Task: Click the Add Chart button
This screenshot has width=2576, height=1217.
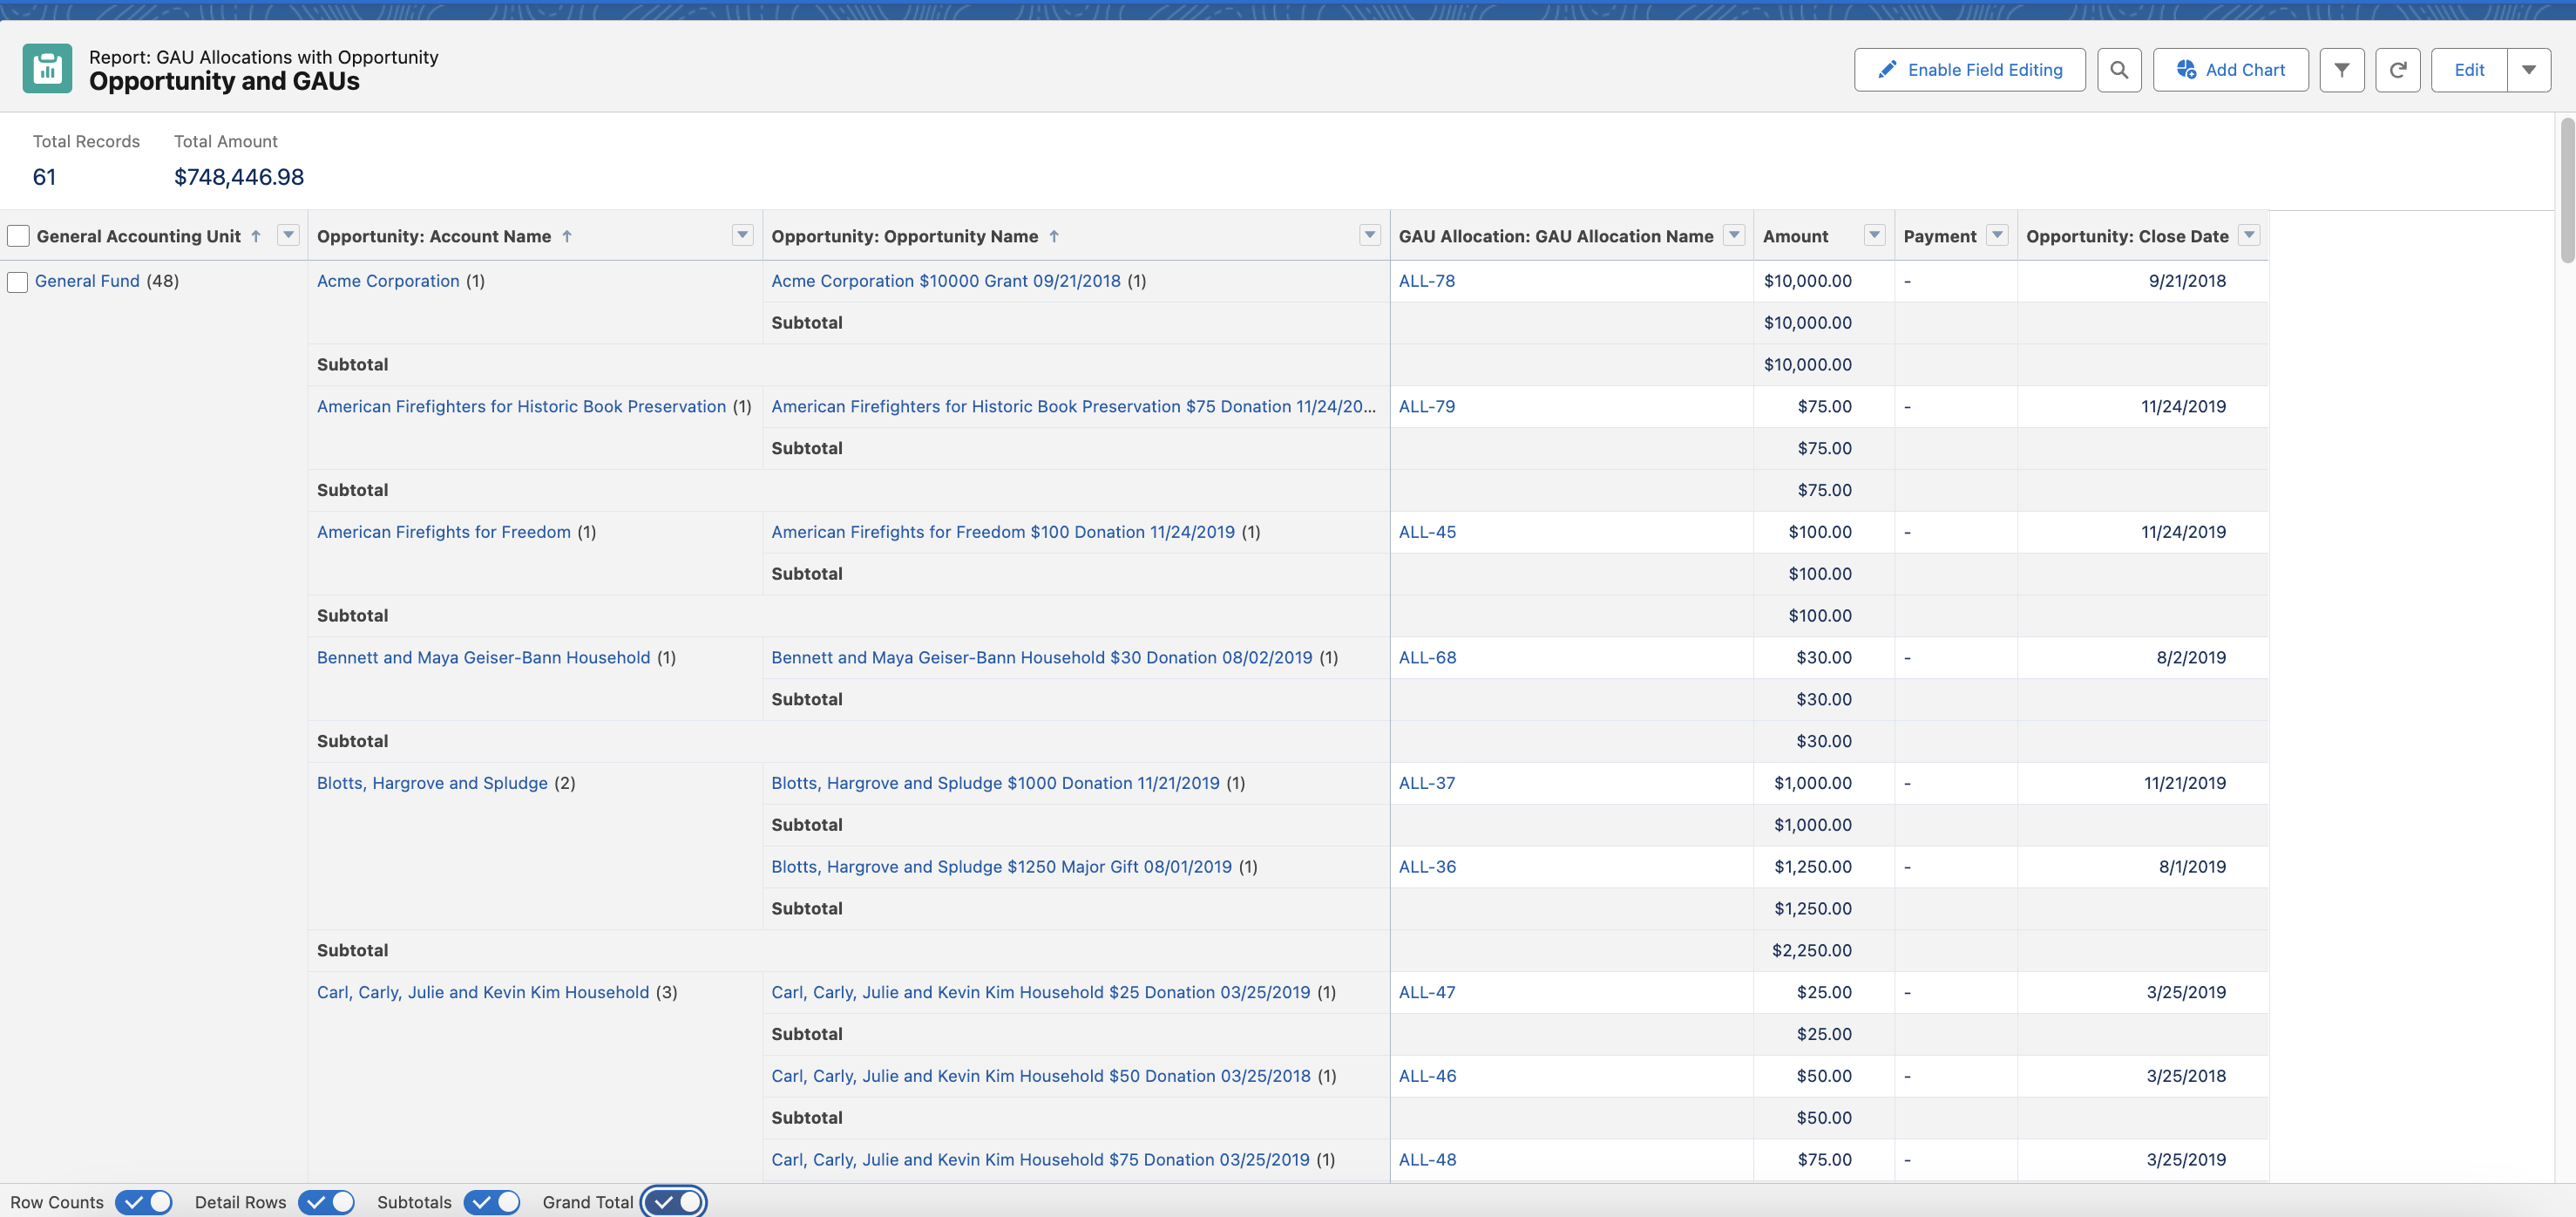Action: pos(2230,70)
